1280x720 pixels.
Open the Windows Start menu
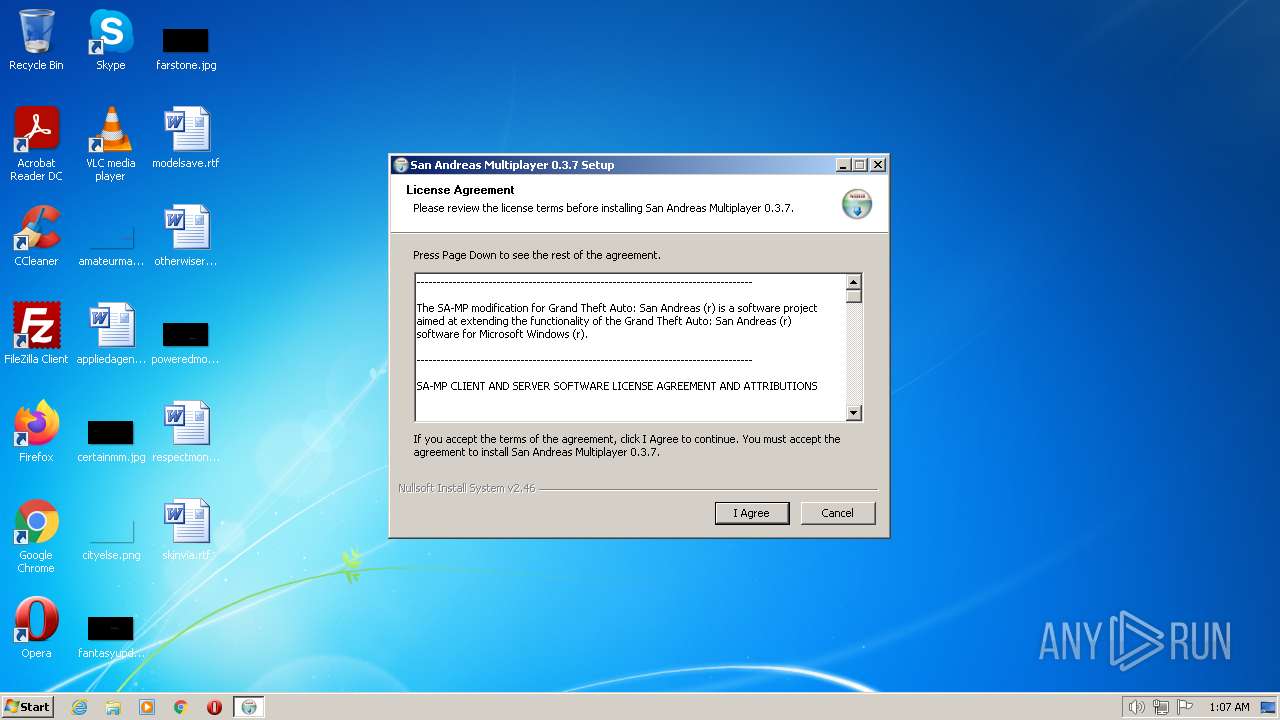click(27, 706)
